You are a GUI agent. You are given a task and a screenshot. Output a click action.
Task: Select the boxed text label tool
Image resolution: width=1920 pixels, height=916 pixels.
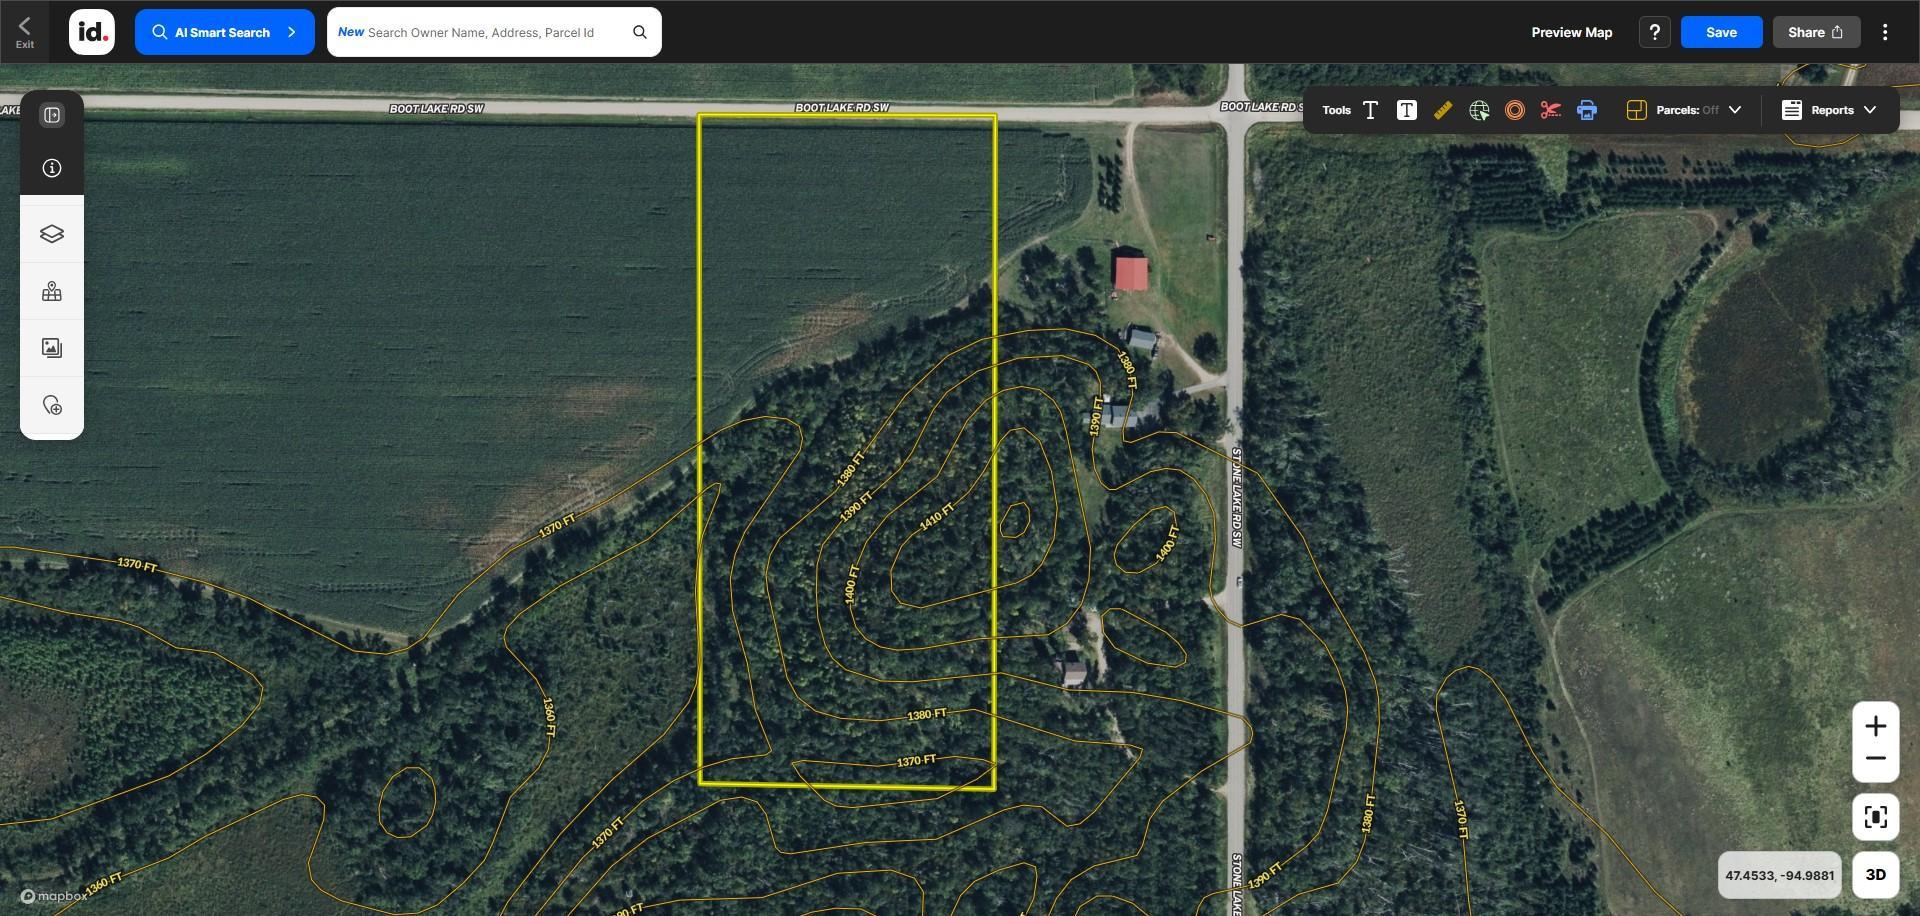[x=1406, y=110]
